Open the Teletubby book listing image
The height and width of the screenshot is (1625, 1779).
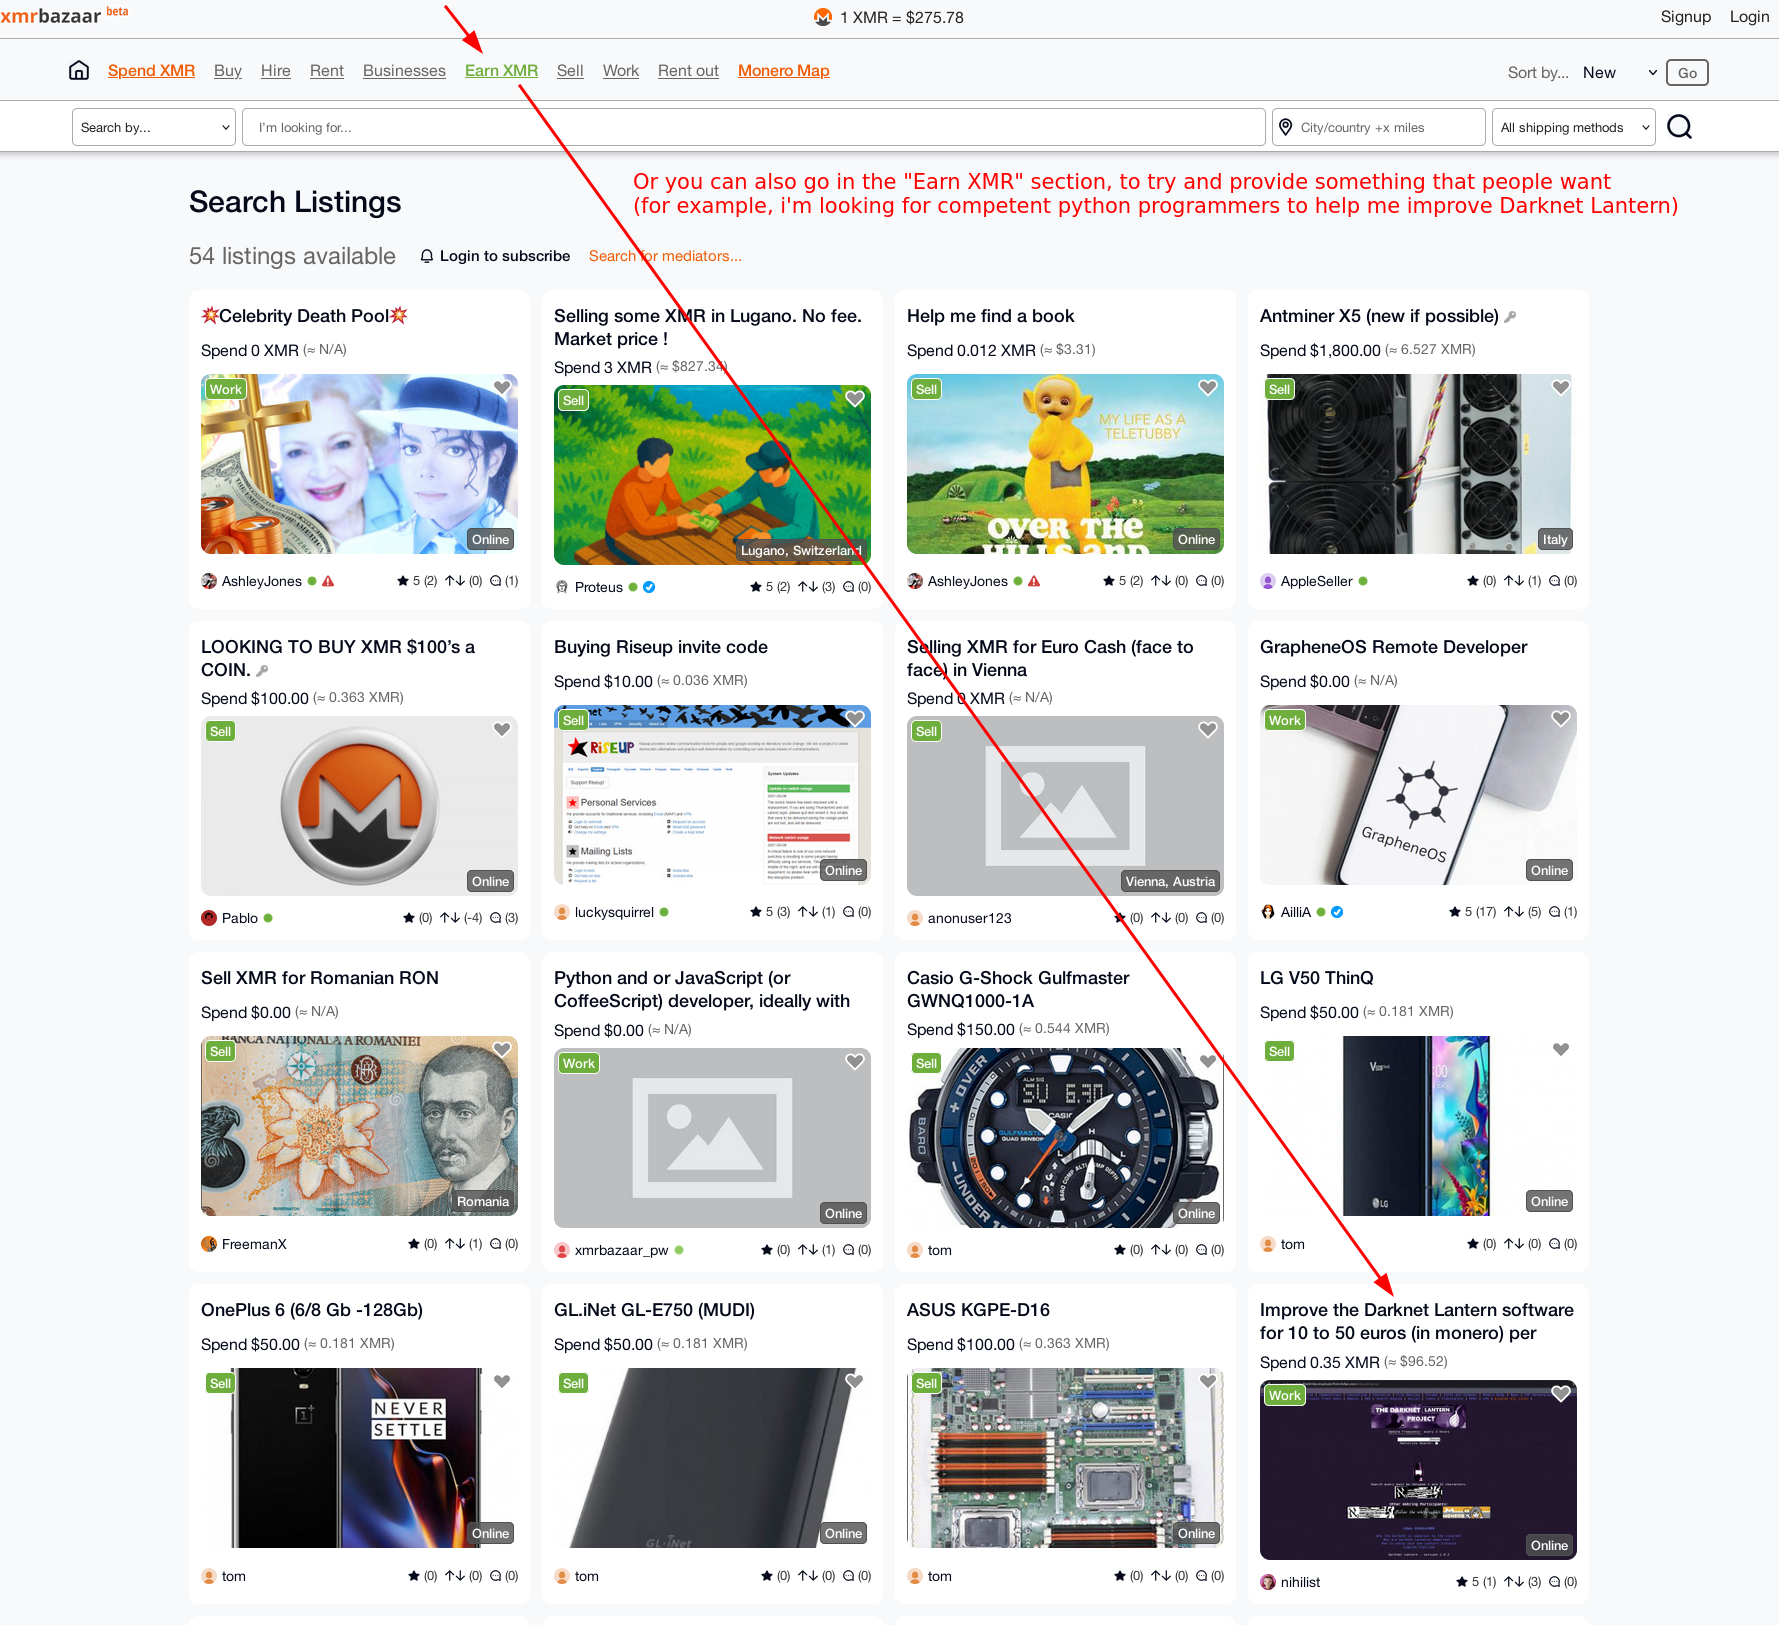coord(1065,464)
